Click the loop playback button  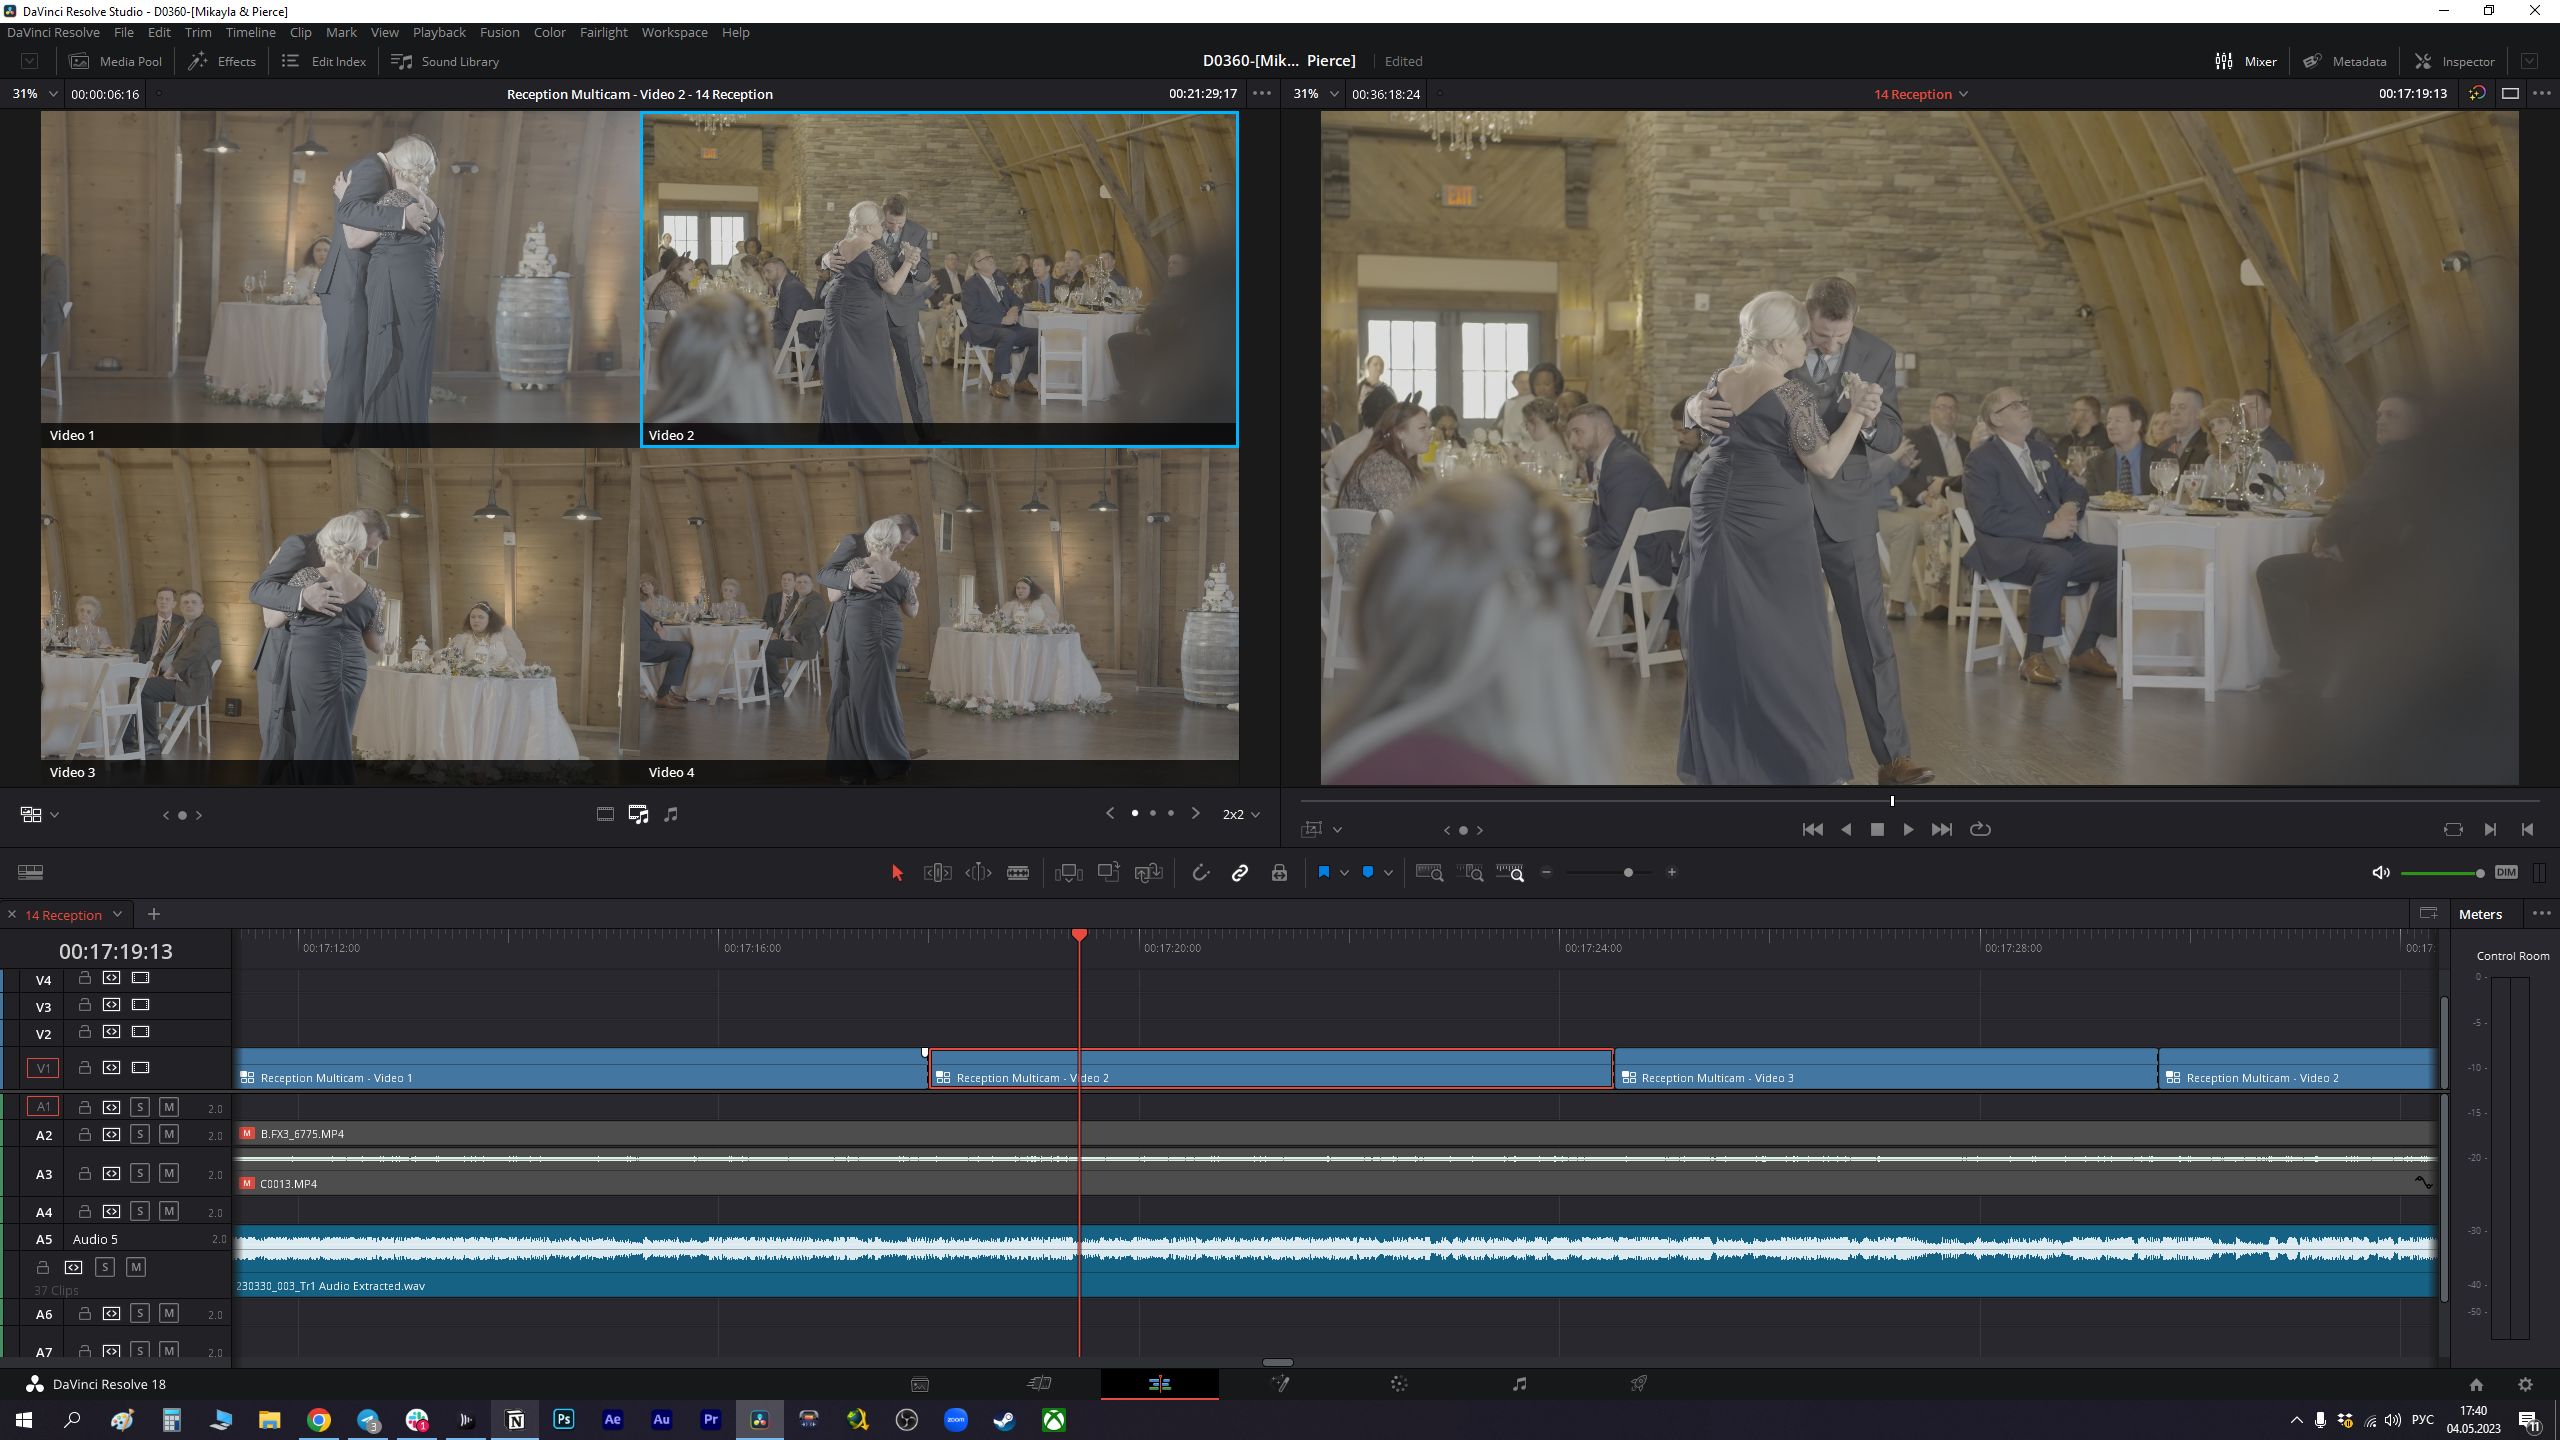point(1980,829)
